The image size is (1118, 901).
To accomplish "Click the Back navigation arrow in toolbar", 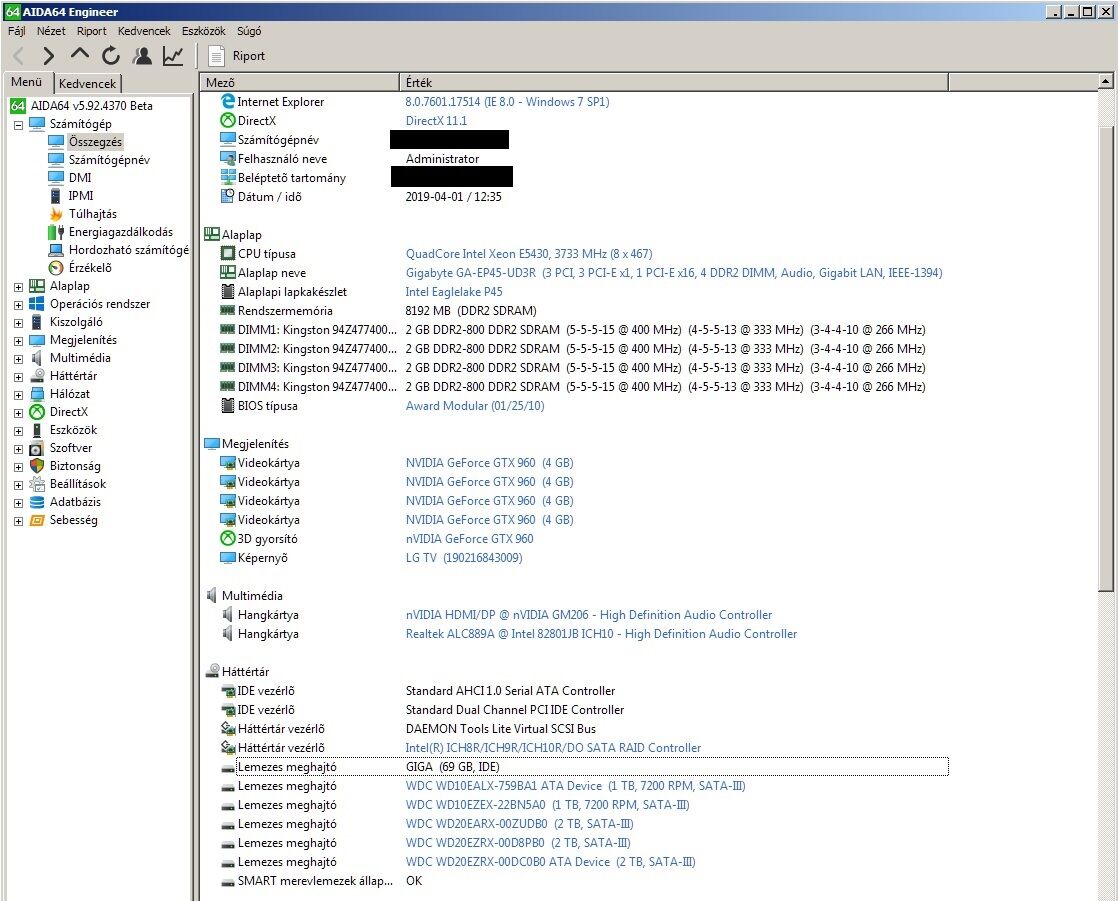I will pyautogui.click(x=19, y=56).
